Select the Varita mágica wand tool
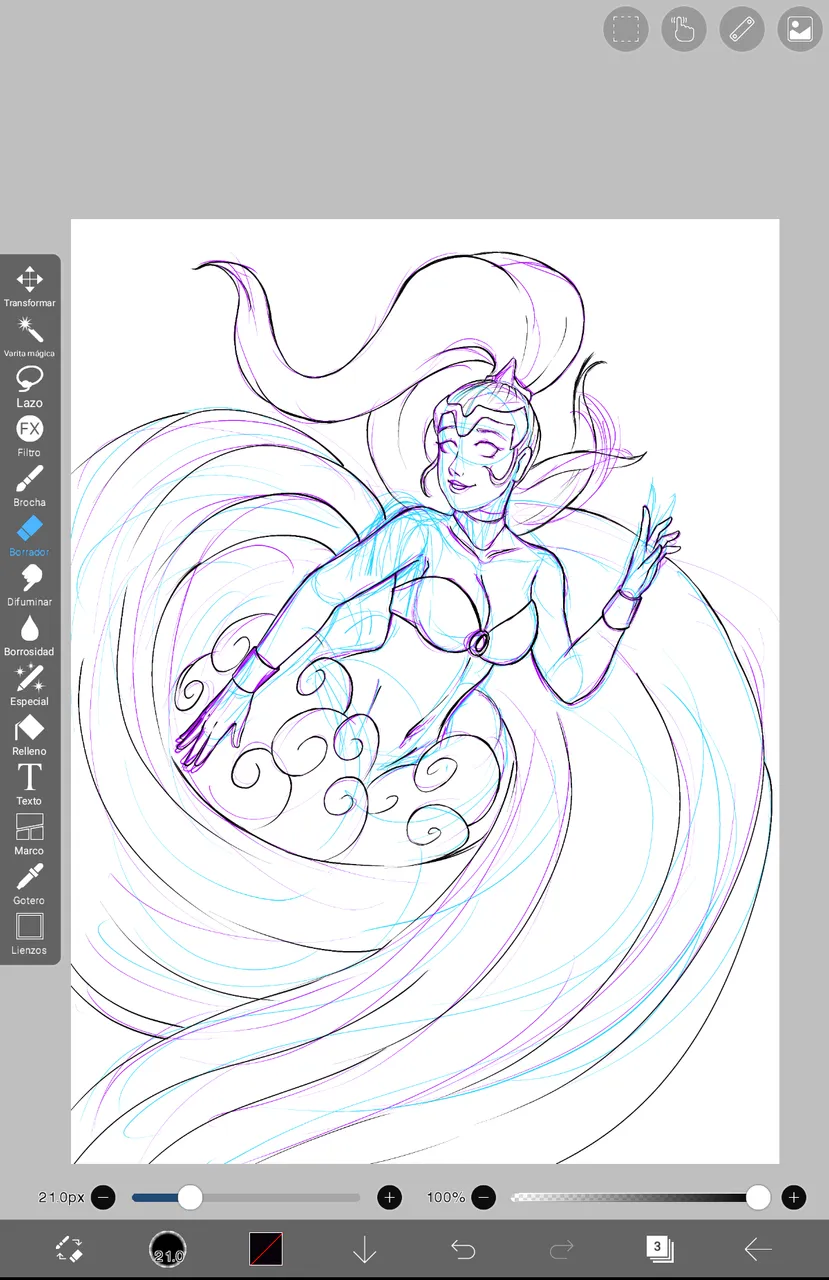829x1280 pixels. [x=29, y=336]
